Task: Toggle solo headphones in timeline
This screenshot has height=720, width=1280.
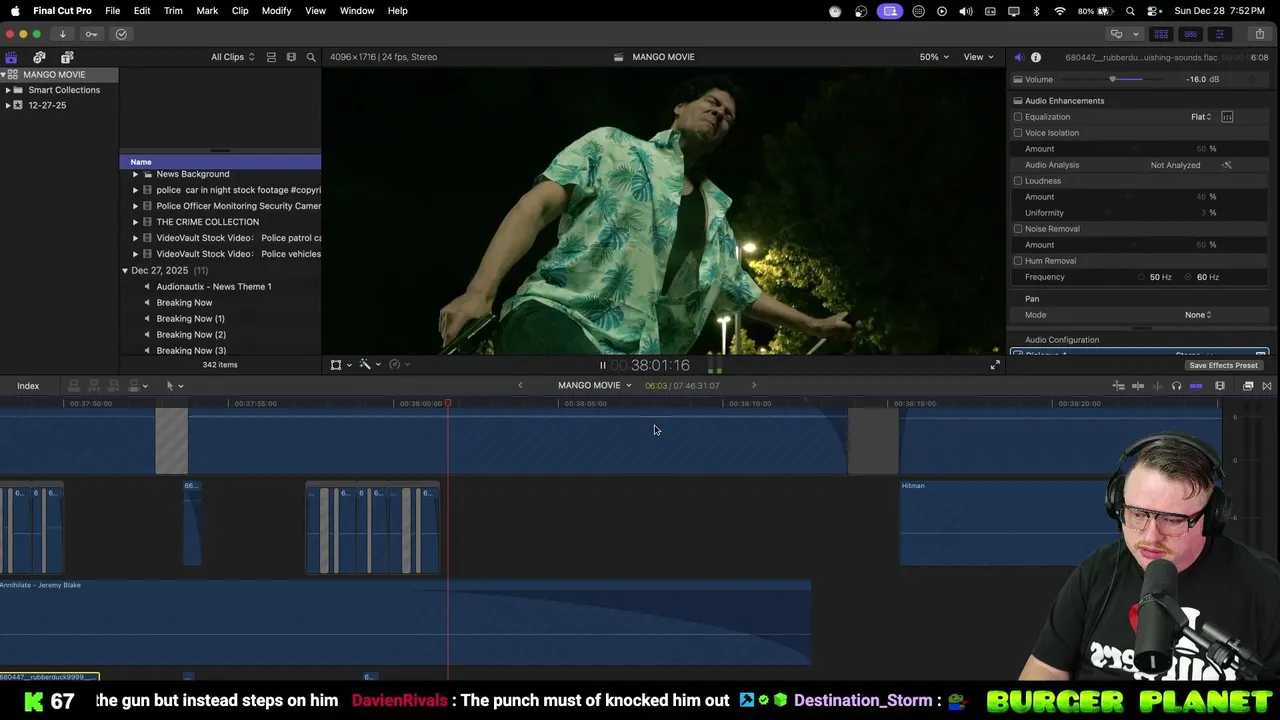Action: pos(1176,386)
